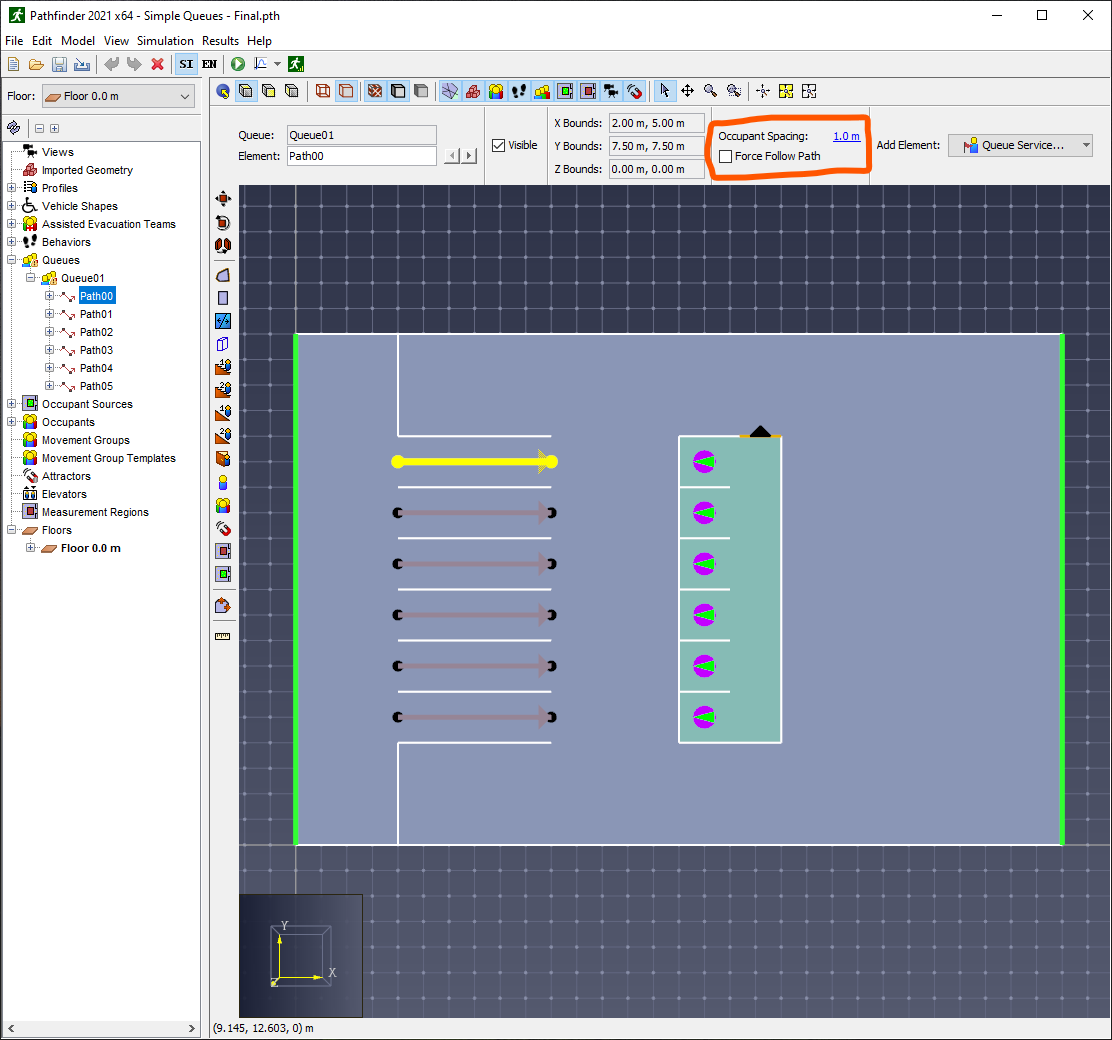This screenshot has height=1040, width=1112.
Task: Toggle SI units button
Action: pos(186,64)
